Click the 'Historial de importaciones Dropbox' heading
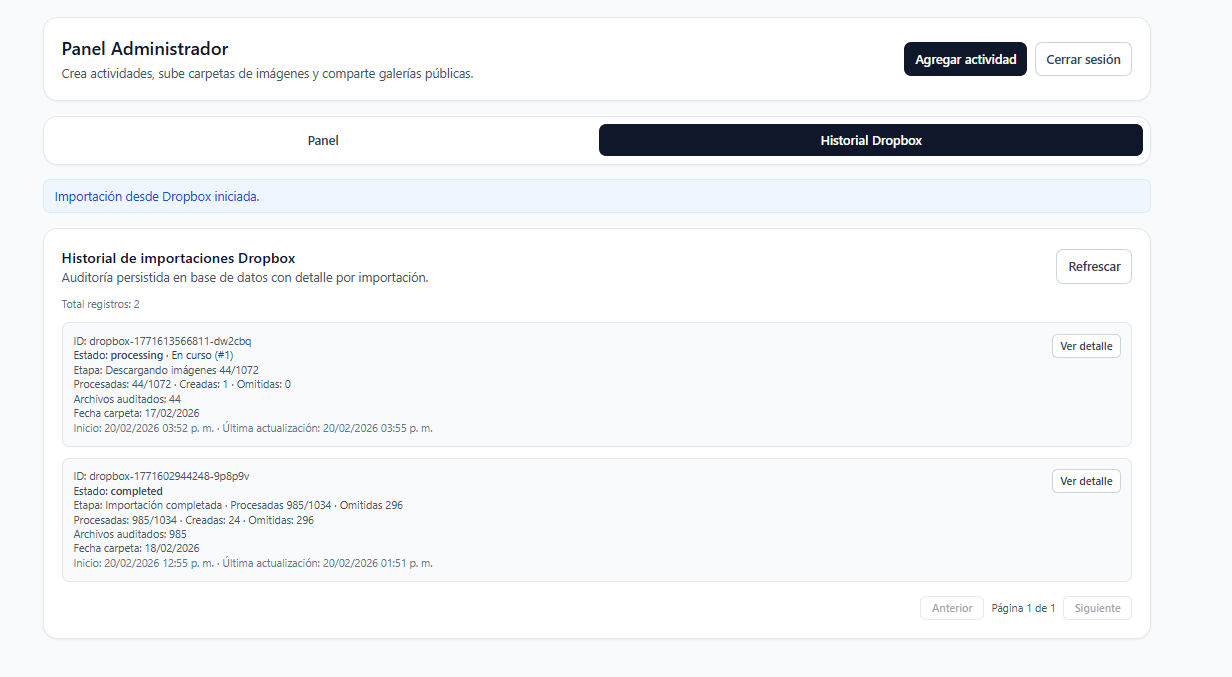Viewport: 1232px width, 677px height. click(x=178, y=258)
